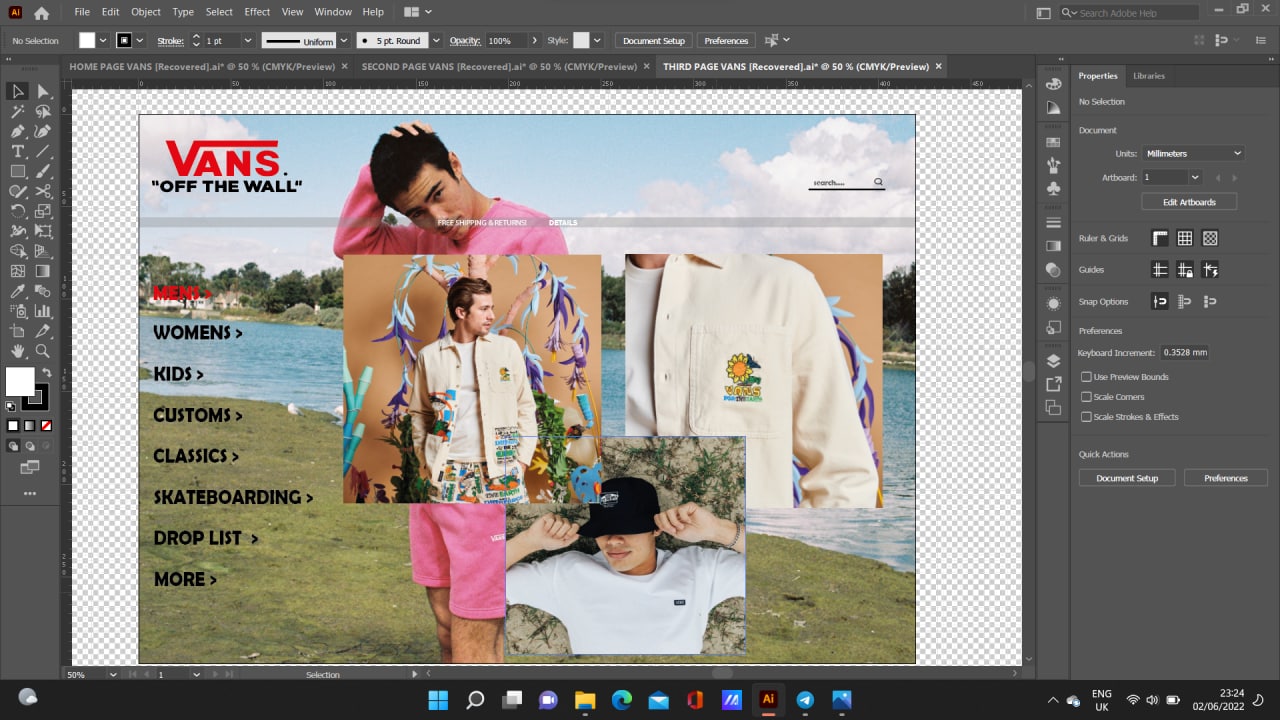Screen dimensions: 1280x720
Task: Open the zoom level dropdown at 50%
Action: [112, 675]
